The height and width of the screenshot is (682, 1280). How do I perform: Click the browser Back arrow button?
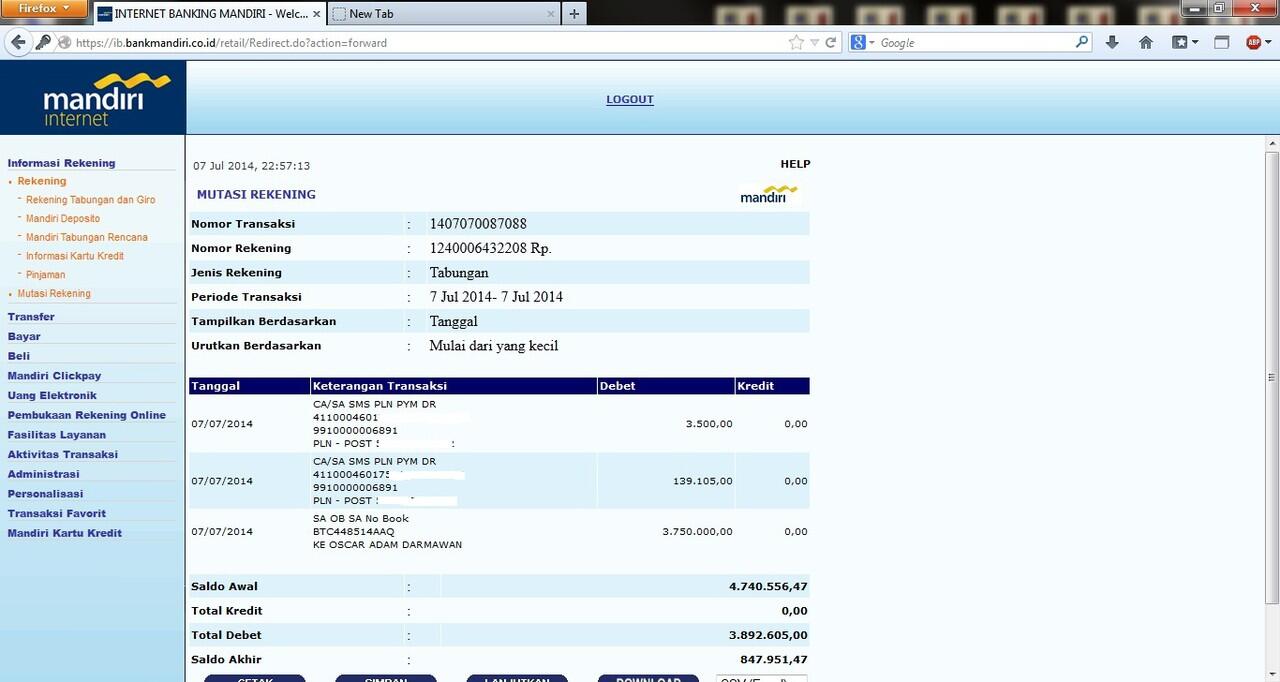point(17,42)
